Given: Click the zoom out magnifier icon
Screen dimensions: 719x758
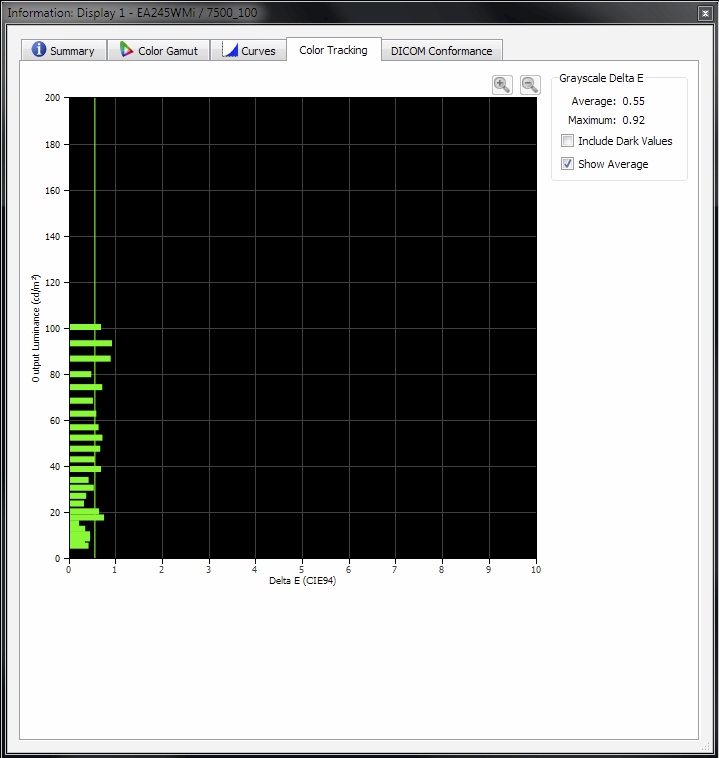Looking at the screenshot, I should point(530,85).
